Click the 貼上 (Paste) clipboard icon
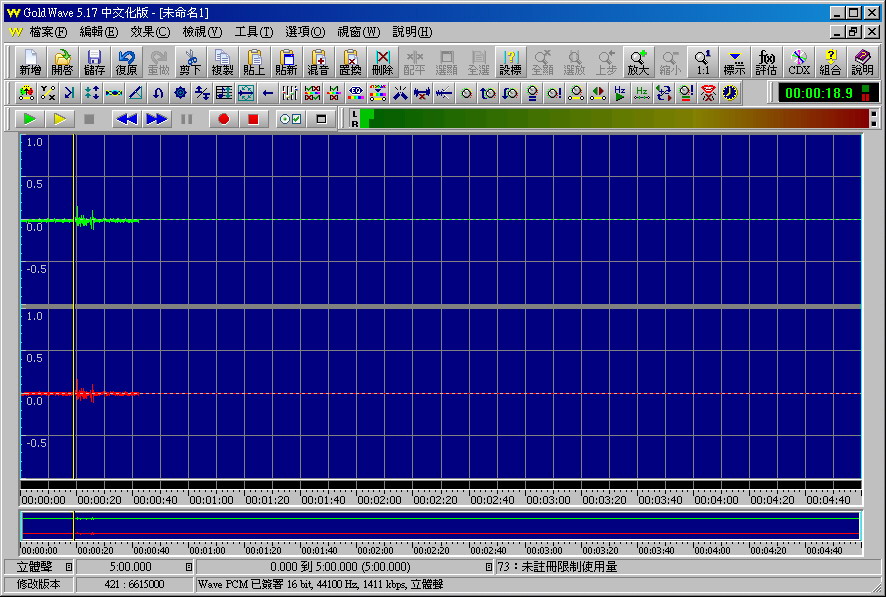Screen dimensions: 886x597 pyautogui.click(x=254, y=62)
